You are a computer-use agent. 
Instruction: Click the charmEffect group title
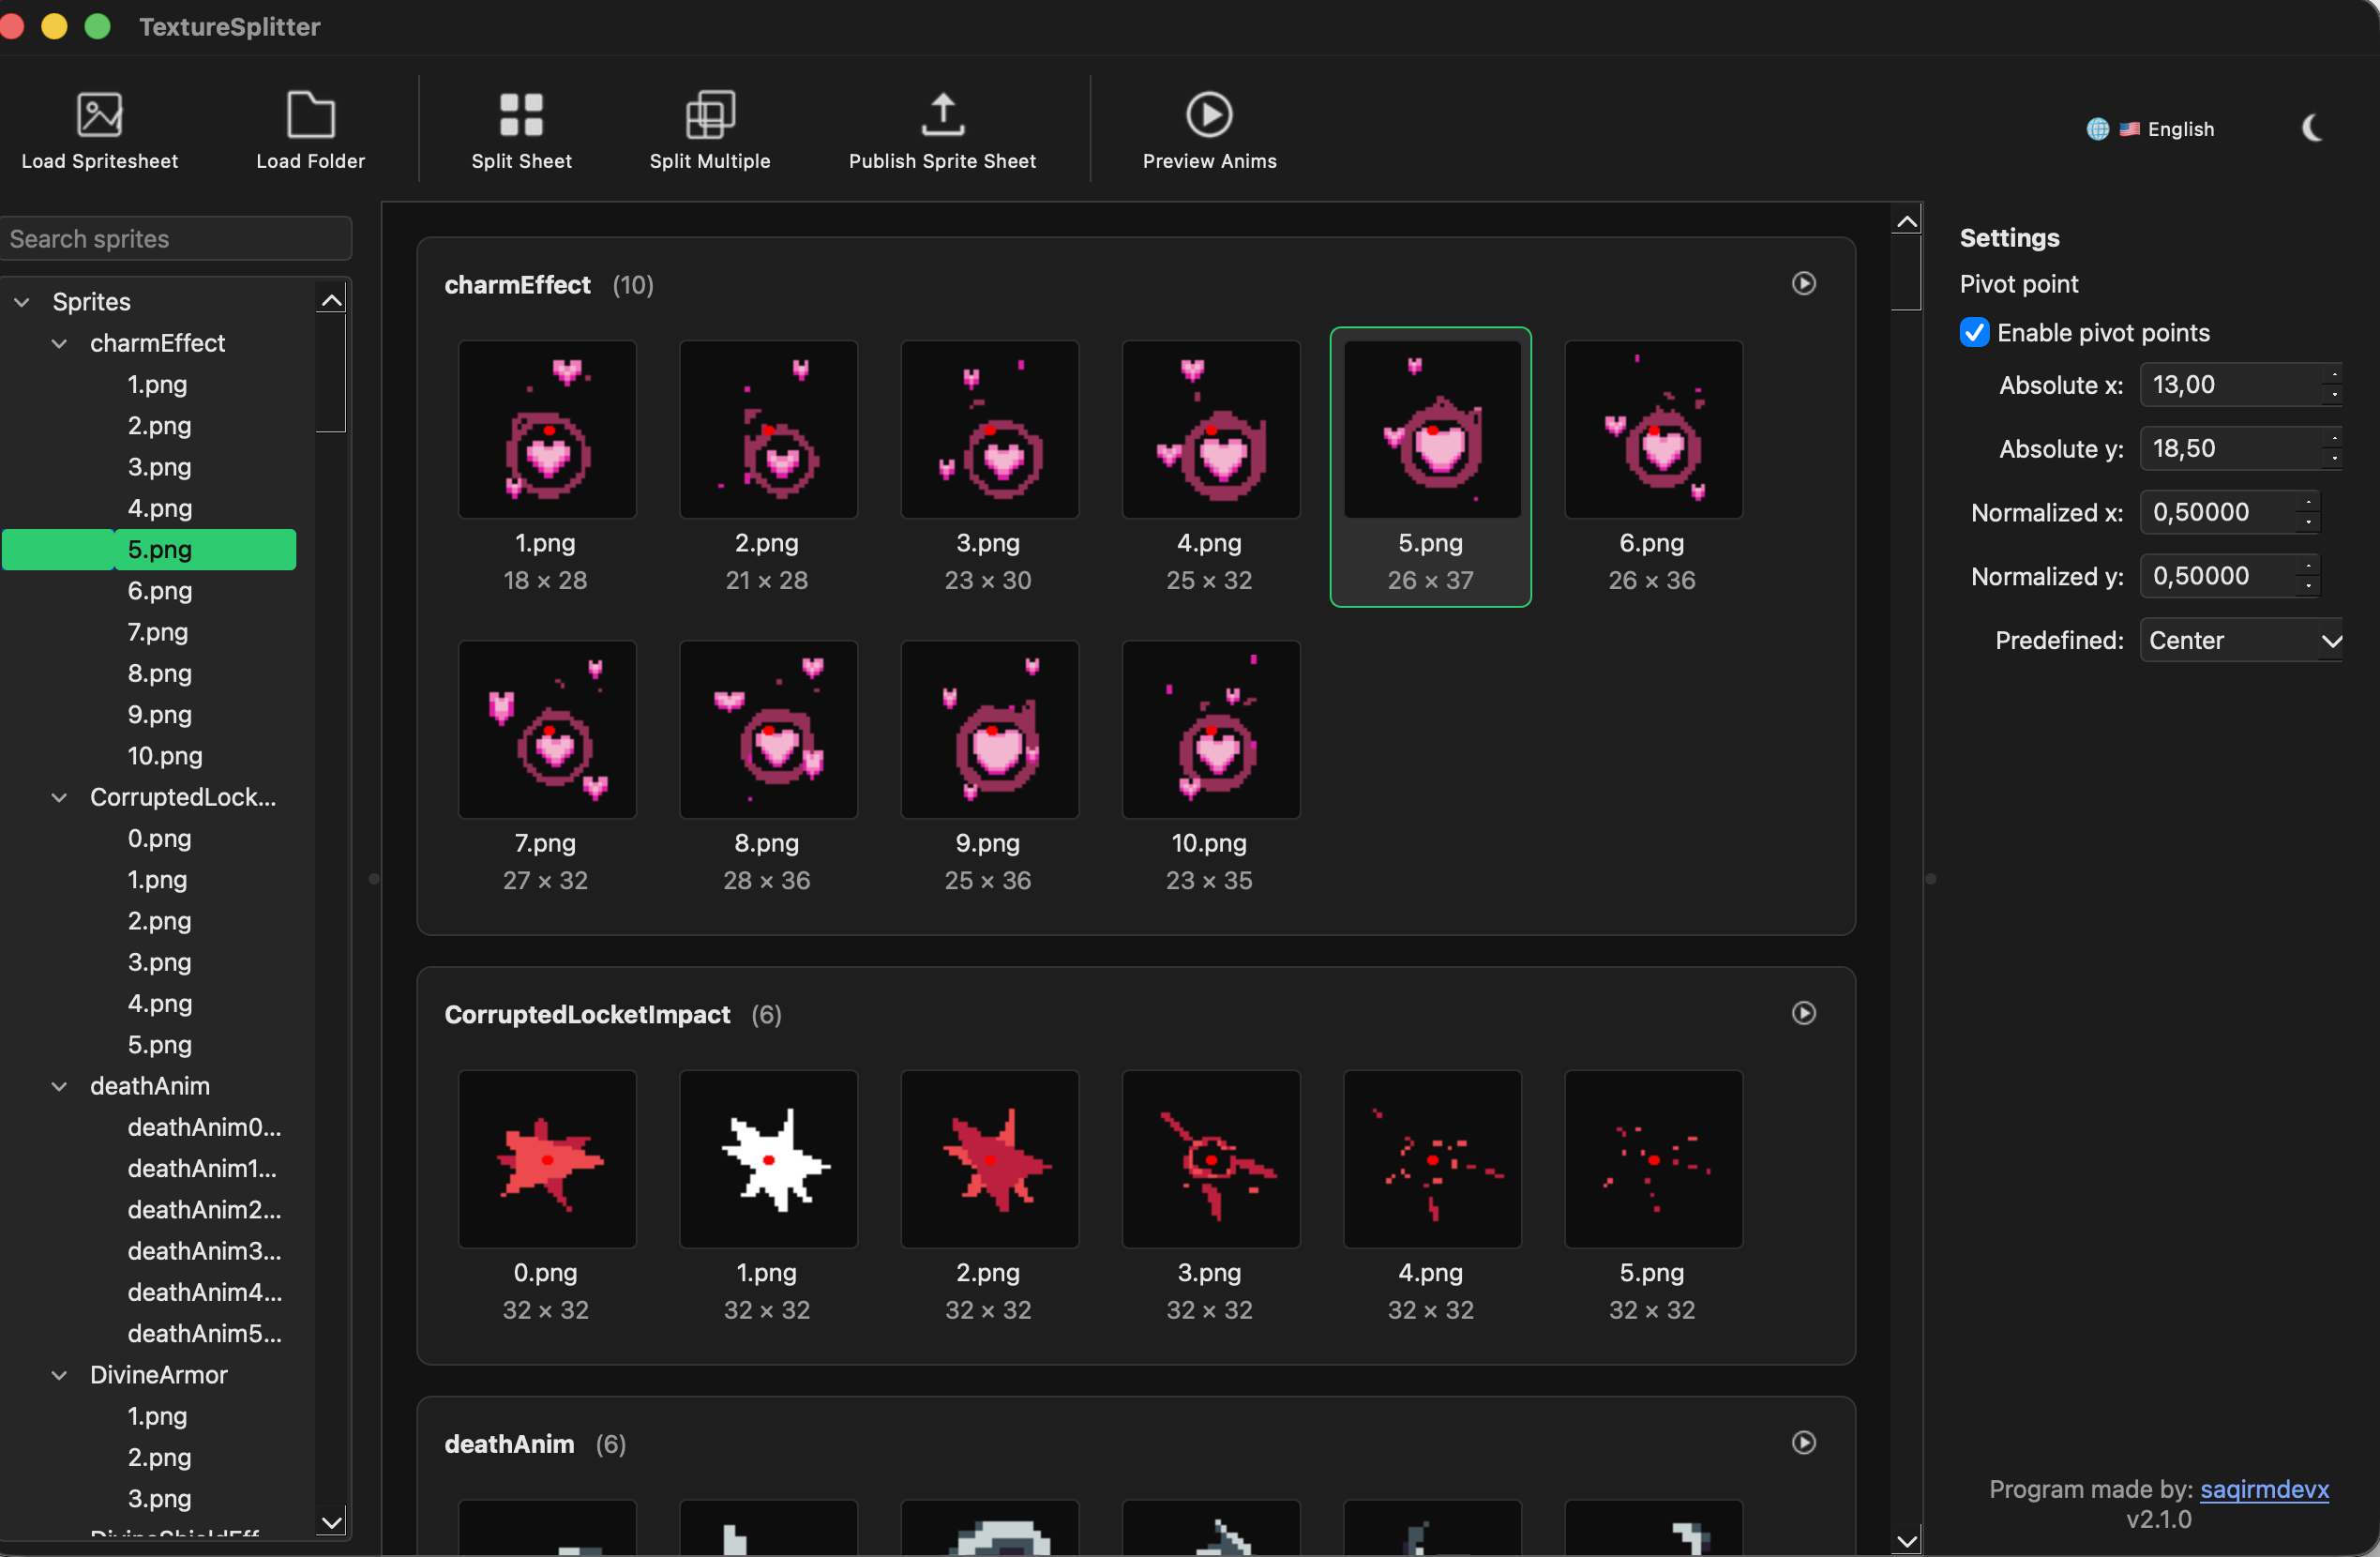pyautogui.click(x=517, y=285)
